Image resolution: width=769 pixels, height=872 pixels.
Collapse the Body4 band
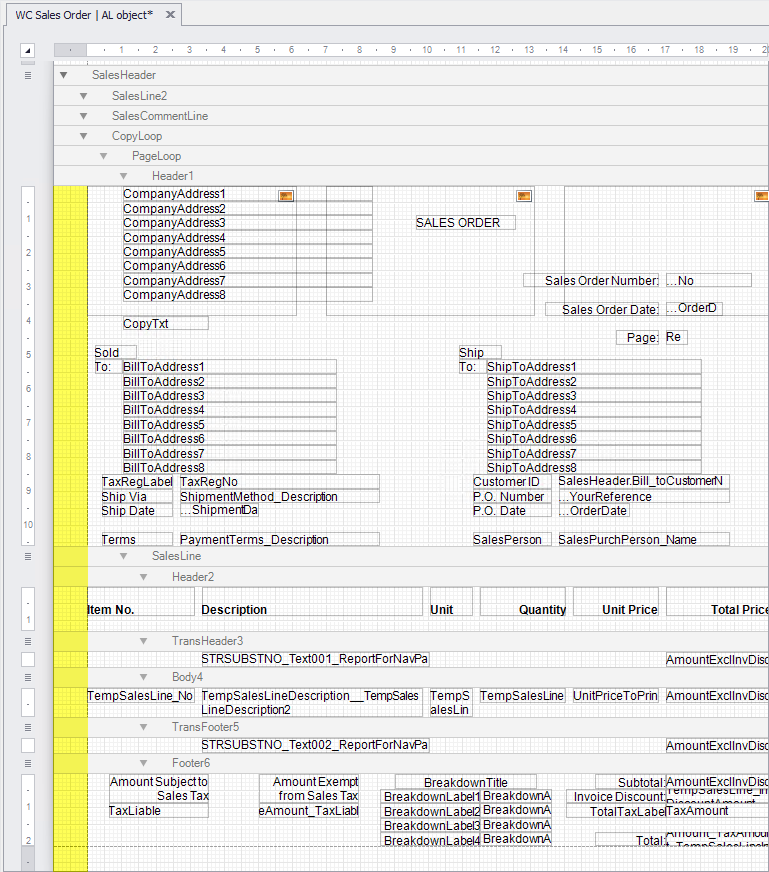[x=143, y=677]
